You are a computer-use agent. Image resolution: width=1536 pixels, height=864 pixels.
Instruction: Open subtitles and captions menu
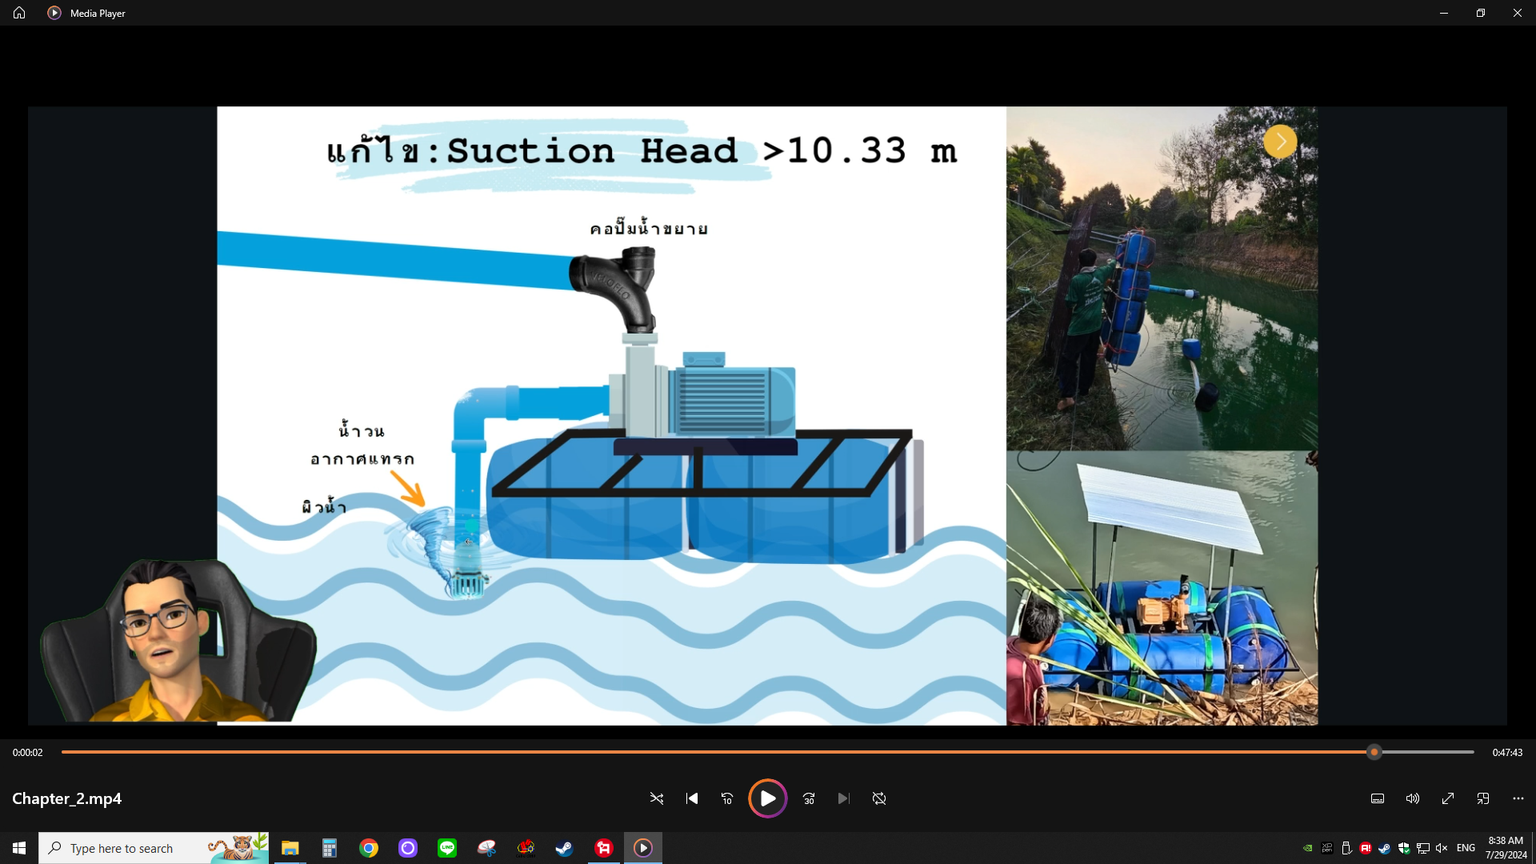tap(1377, 799)
